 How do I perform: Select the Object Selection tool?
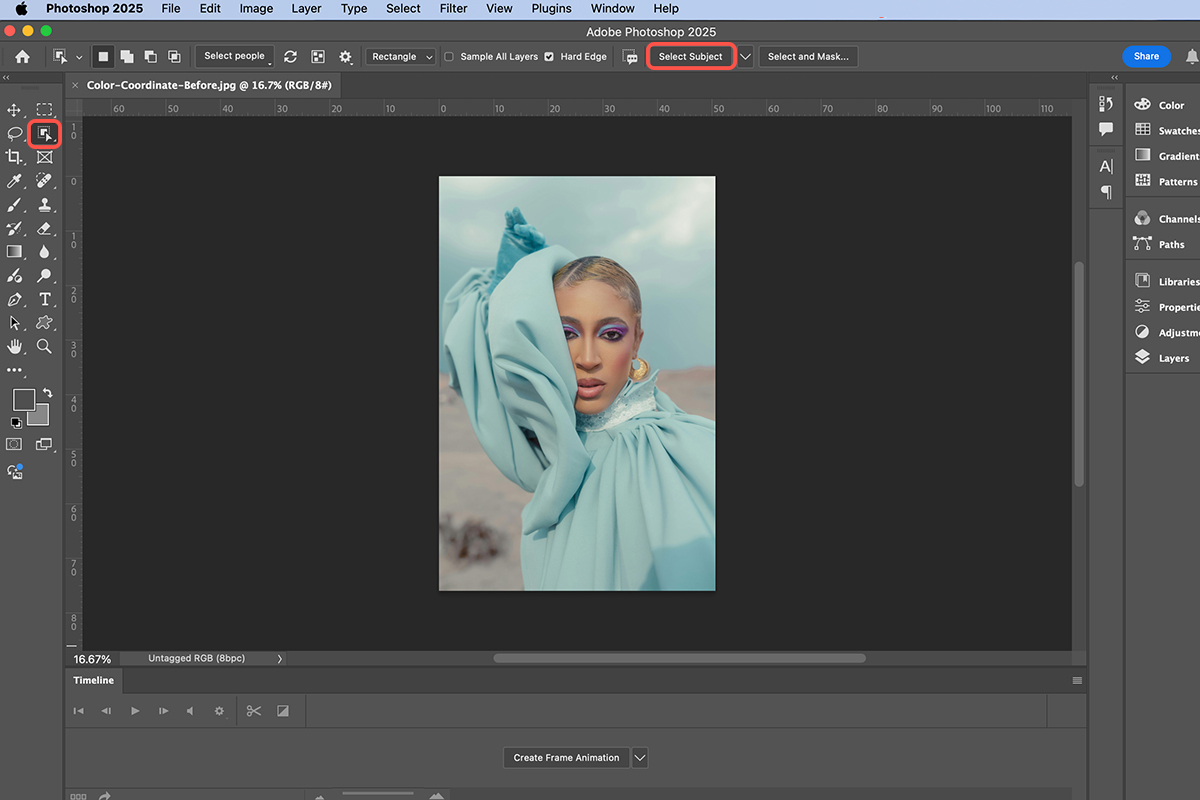tap(44, 133)
